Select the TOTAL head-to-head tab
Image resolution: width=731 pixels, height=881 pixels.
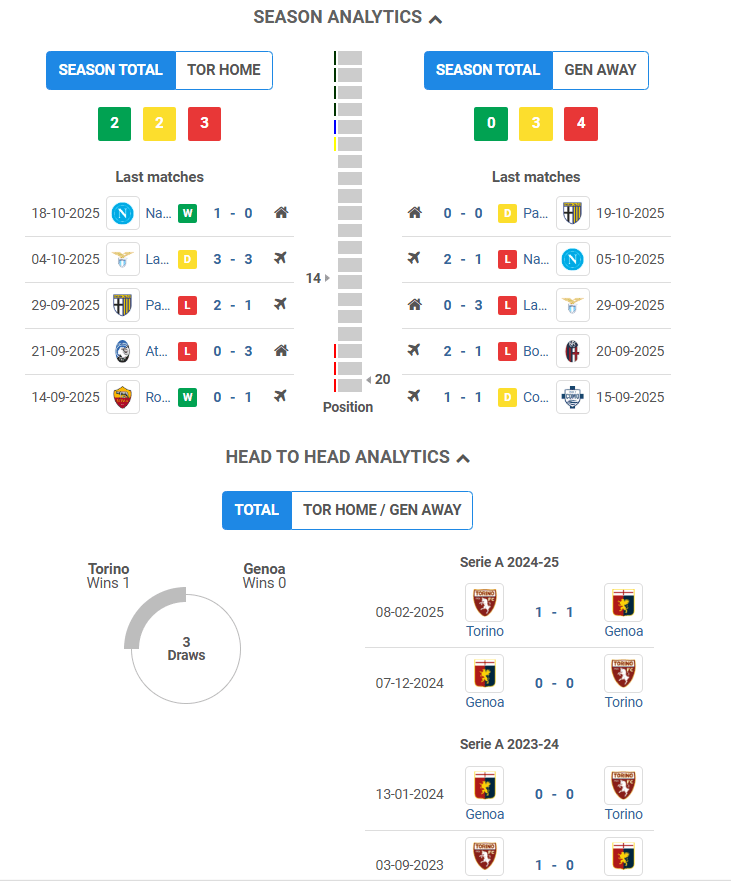pyautogui.click(x=256, y=510)
